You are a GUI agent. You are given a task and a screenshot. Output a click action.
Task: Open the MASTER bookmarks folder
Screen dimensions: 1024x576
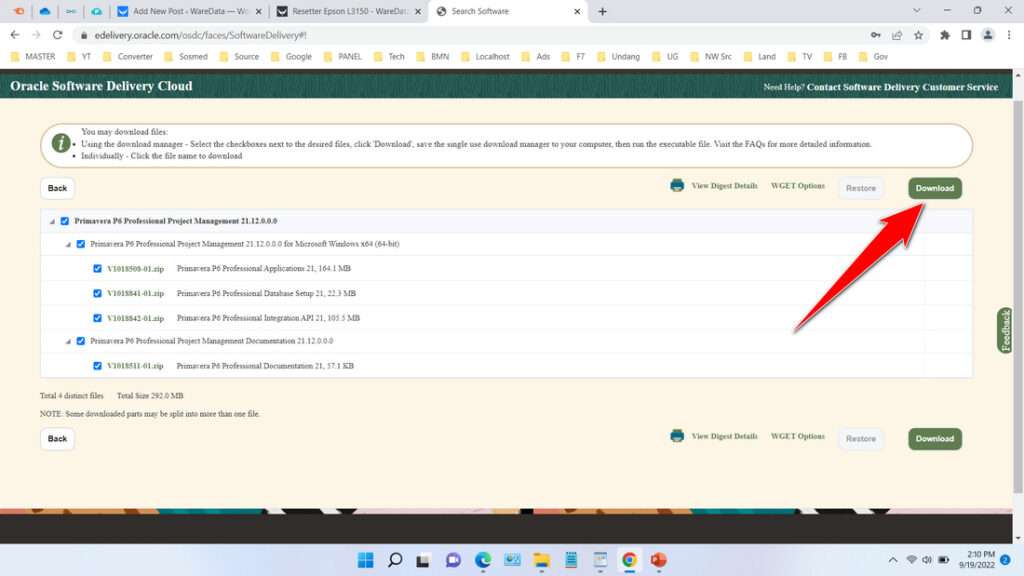click(33, 57)
